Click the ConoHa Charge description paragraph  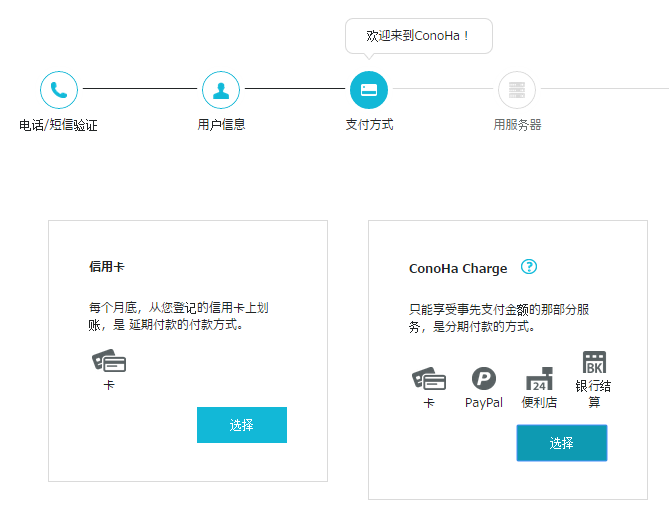(x=499, y=318)
